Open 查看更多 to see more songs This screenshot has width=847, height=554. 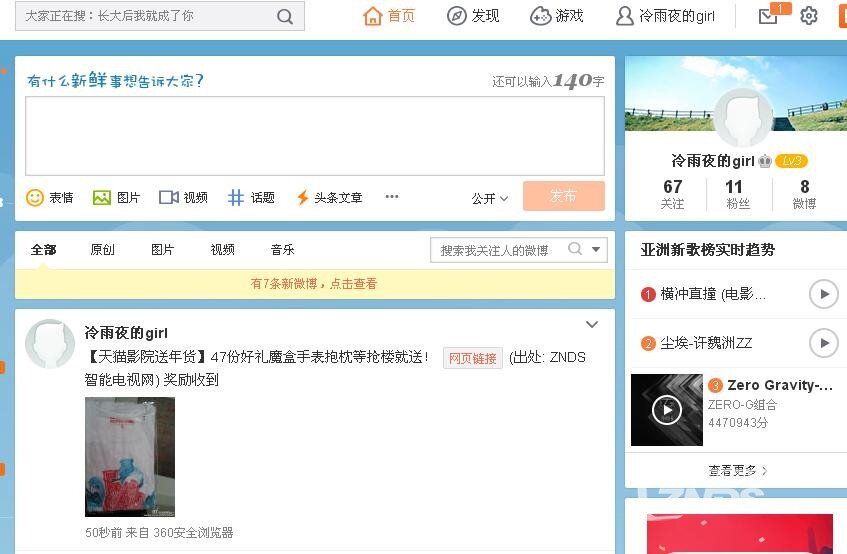click(737, 471)
